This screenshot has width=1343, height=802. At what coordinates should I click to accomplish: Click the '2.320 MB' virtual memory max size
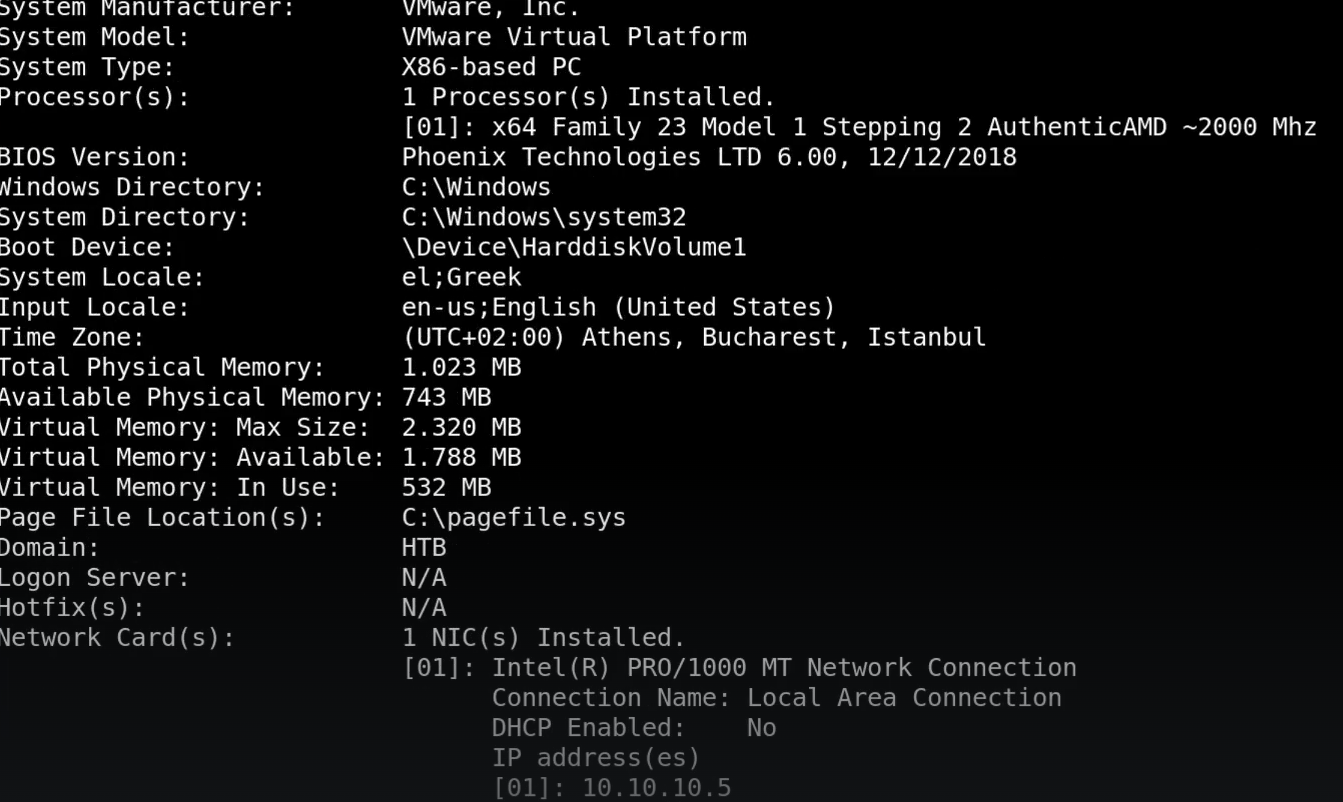click(461, 428)
